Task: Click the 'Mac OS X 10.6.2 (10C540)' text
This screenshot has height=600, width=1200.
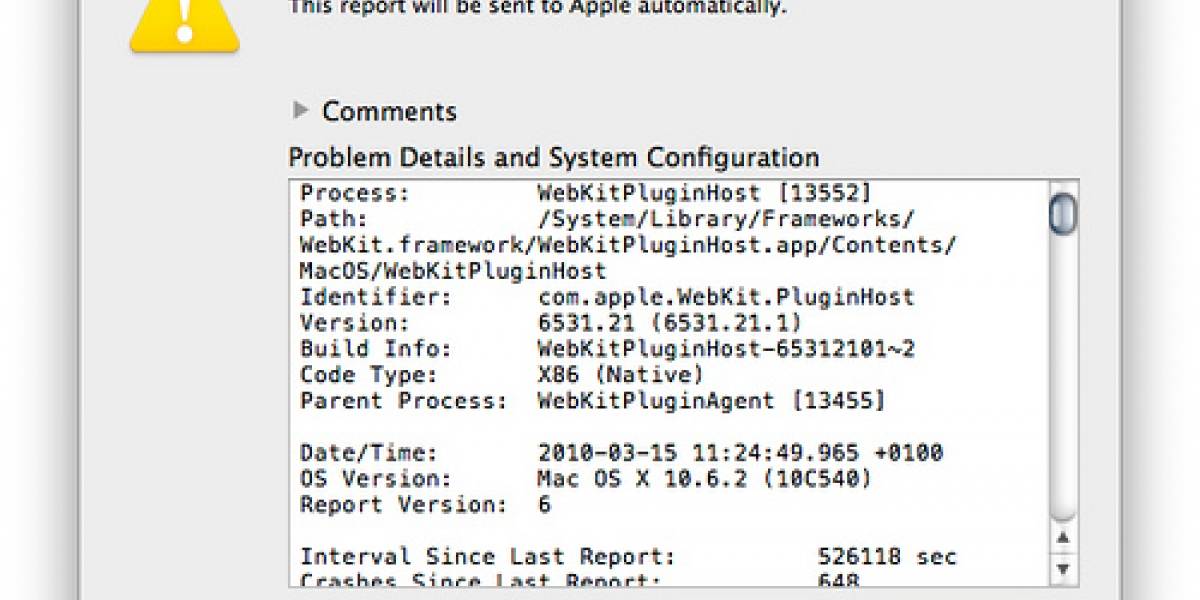Action: (704, 479)
